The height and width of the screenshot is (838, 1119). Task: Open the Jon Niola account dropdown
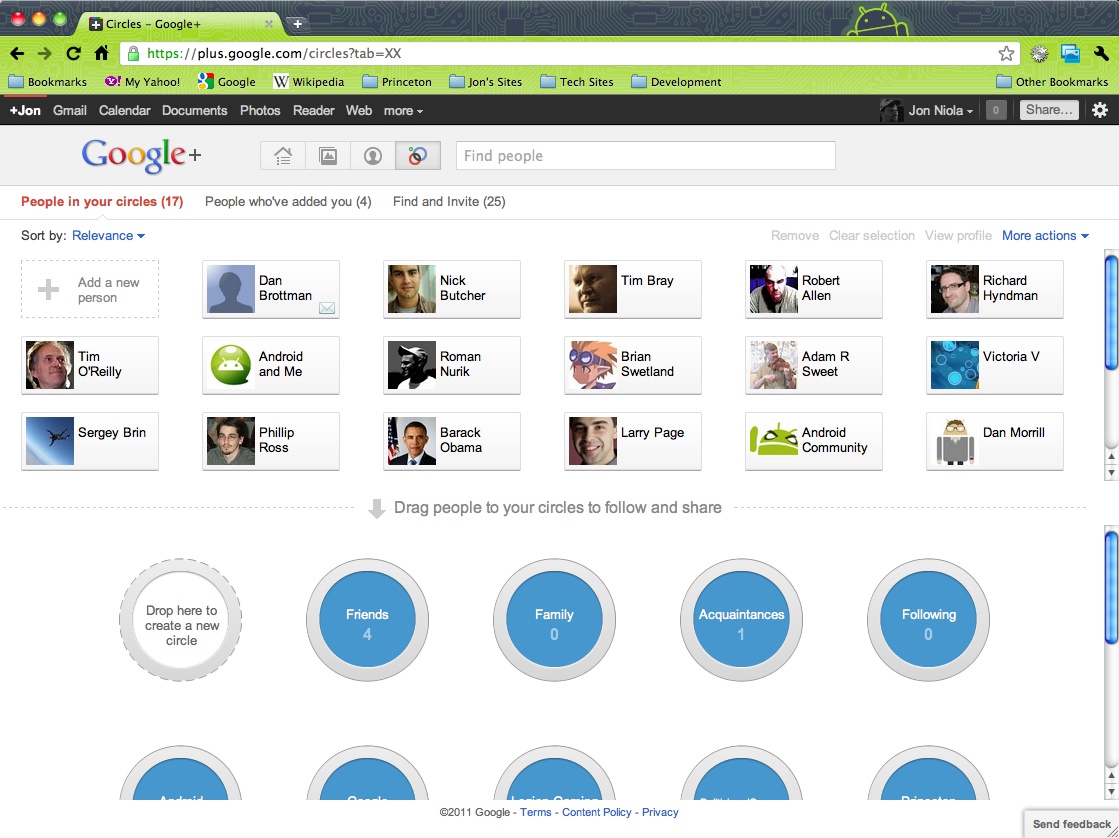tap(941, 111)
